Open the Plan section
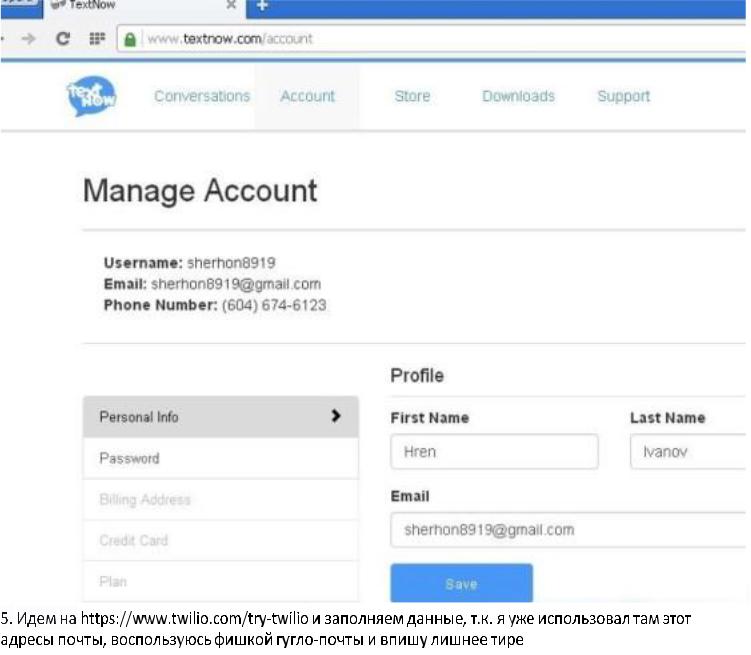The width and height of the screenshot is (751, 655). 221,581
